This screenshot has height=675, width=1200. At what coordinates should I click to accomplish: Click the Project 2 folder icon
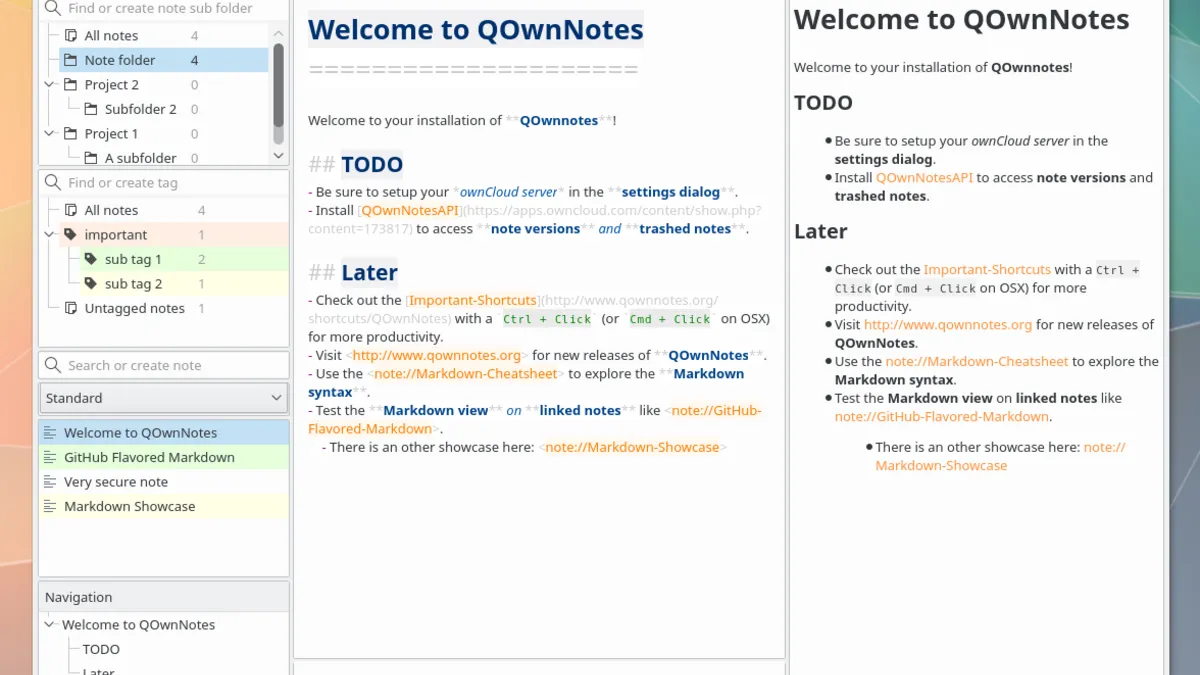tap(71, 85)
